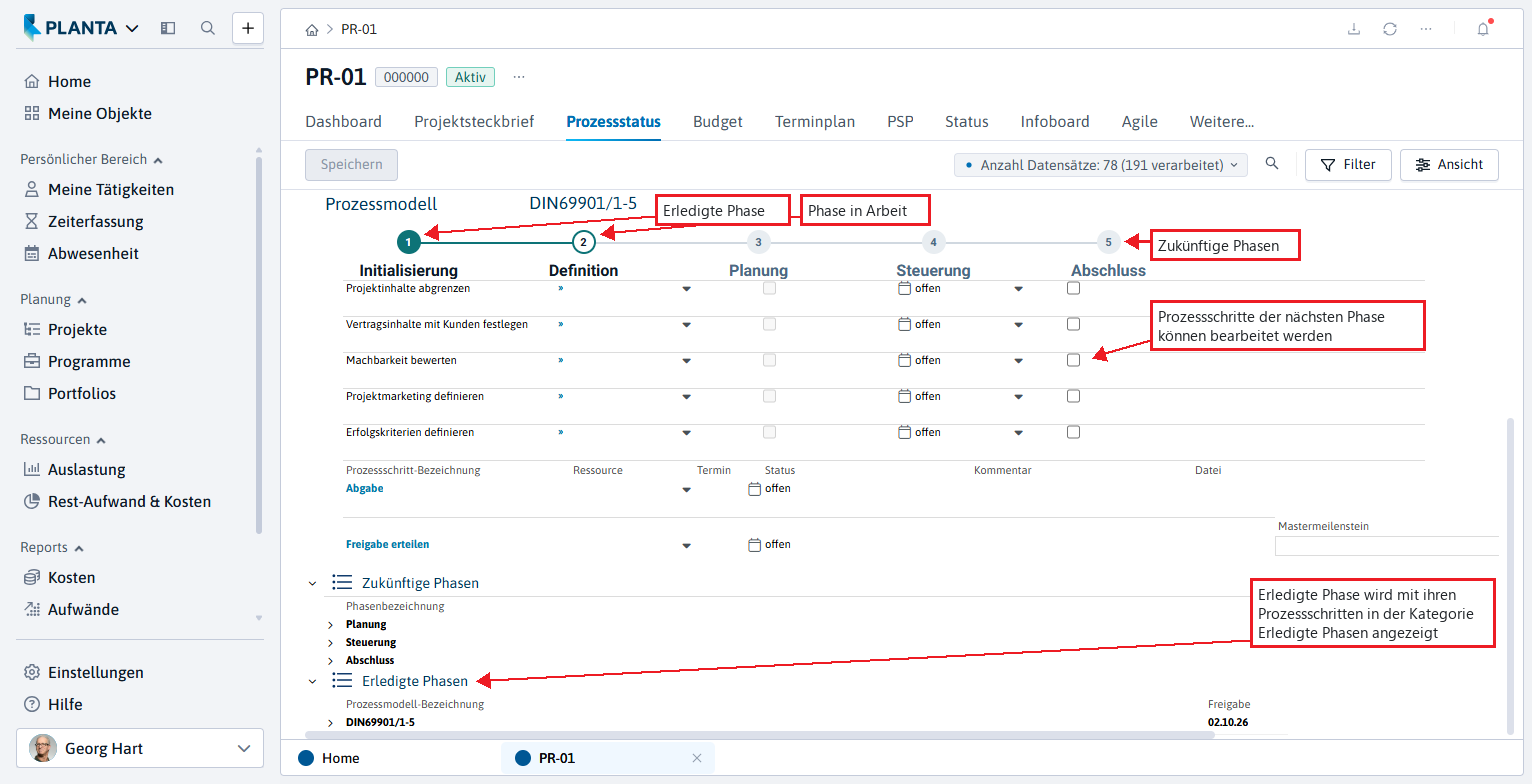Open resource dropdown for Machbarkeit bewerten
Image resolution: width=1532 pixels, height=784 pixels.
(686, 361)
